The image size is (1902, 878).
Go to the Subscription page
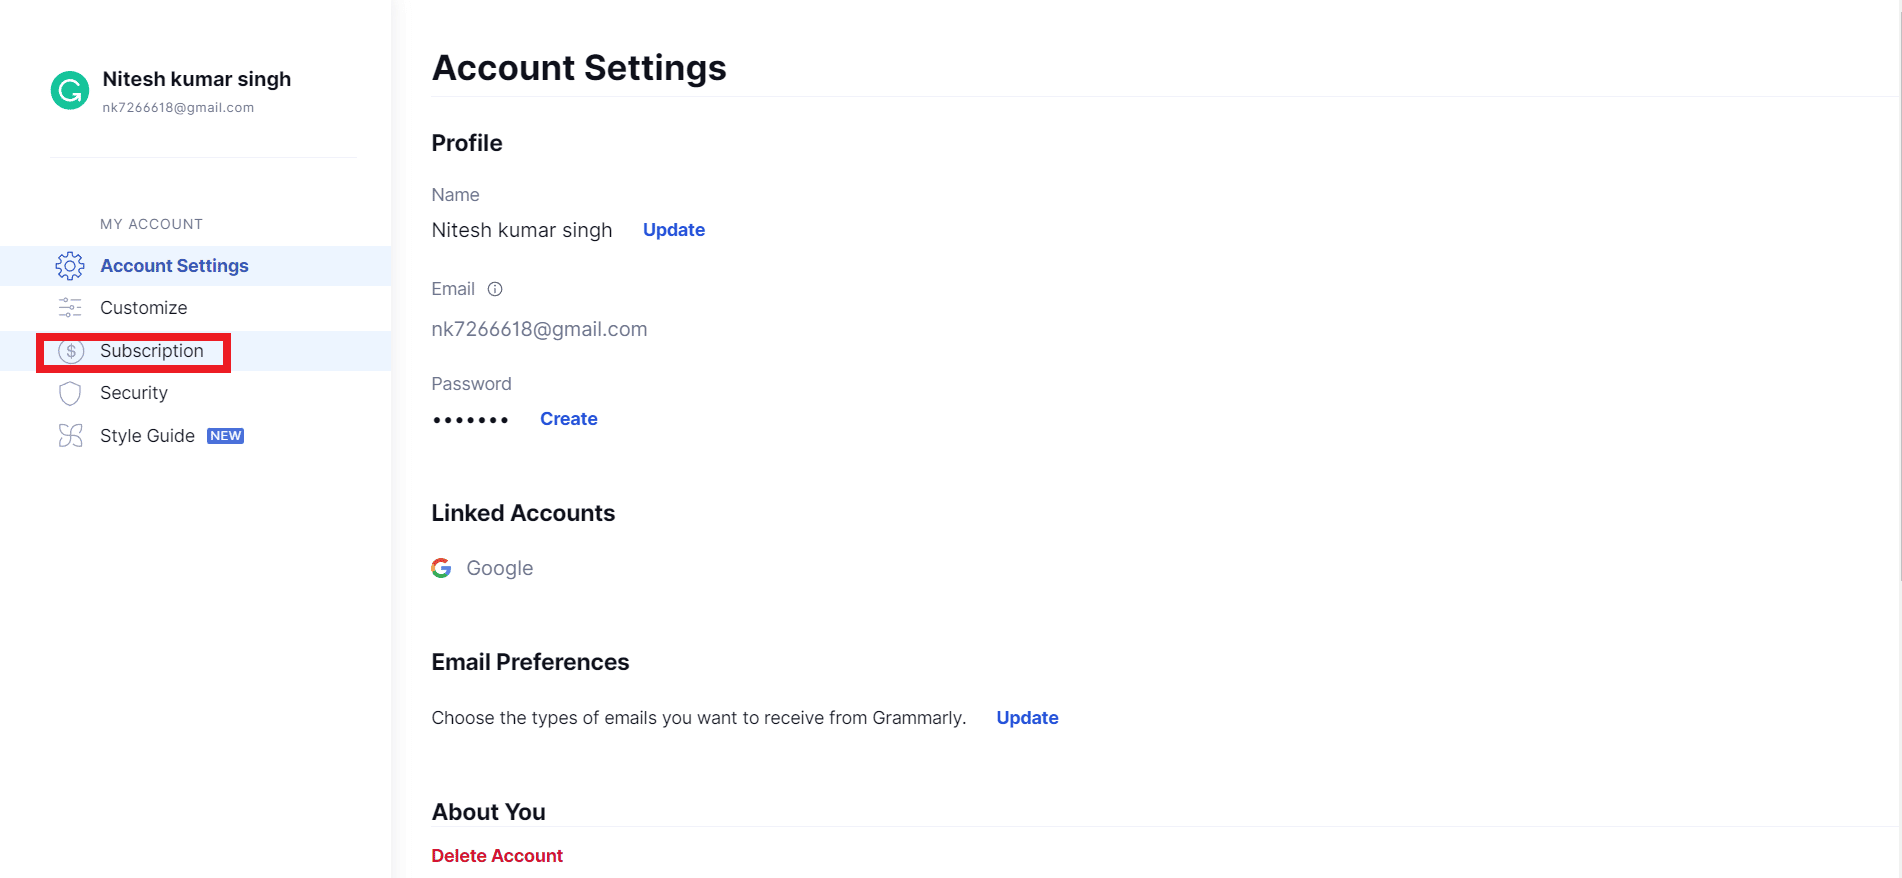(152, 351)
